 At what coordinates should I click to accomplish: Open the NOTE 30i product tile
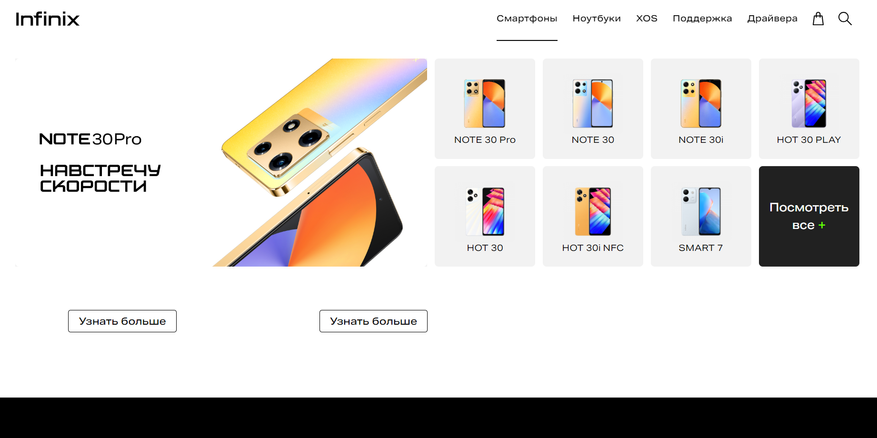[x=701, y=109]
